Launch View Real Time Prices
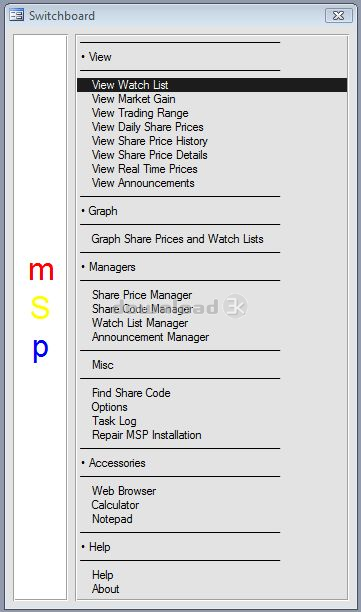This screenshot has height=612, width=361. 144,169
